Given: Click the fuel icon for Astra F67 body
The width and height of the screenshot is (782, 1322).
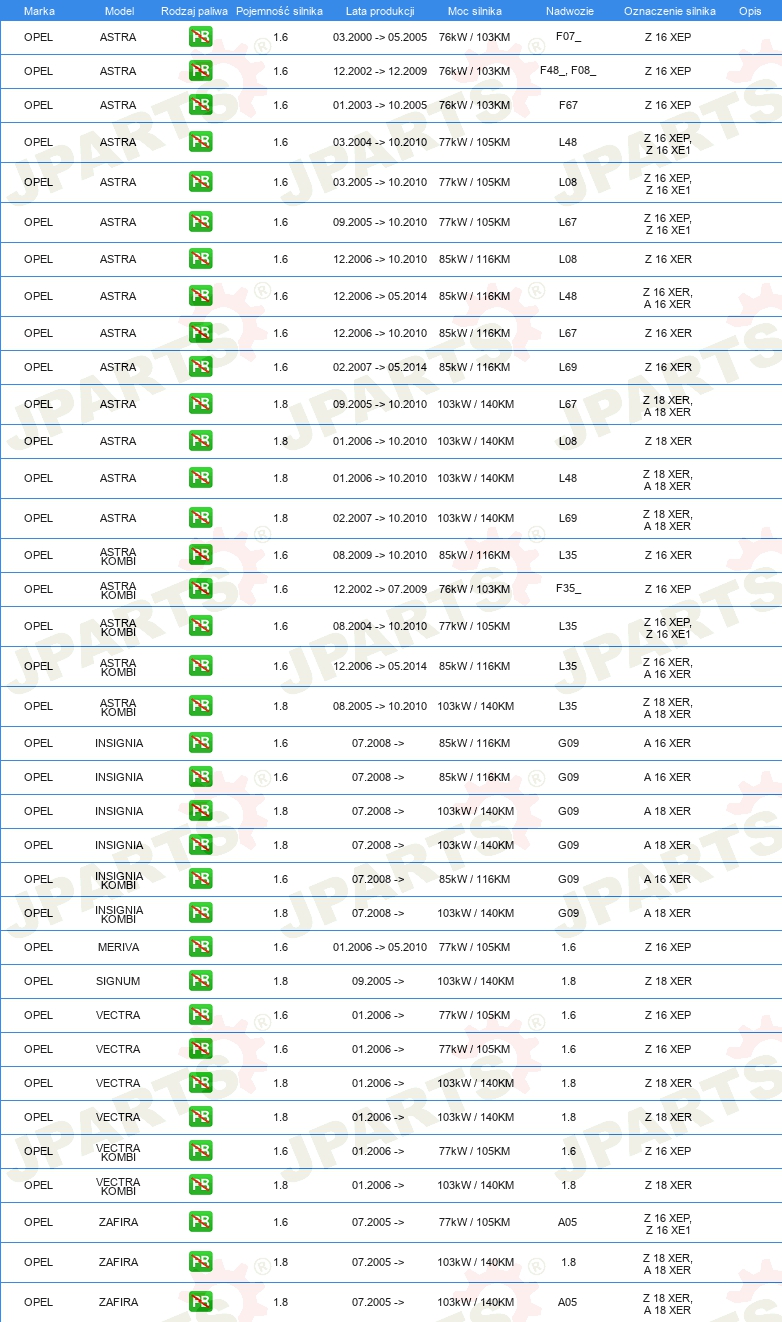Looking at the screenshot, I should 201,105.
